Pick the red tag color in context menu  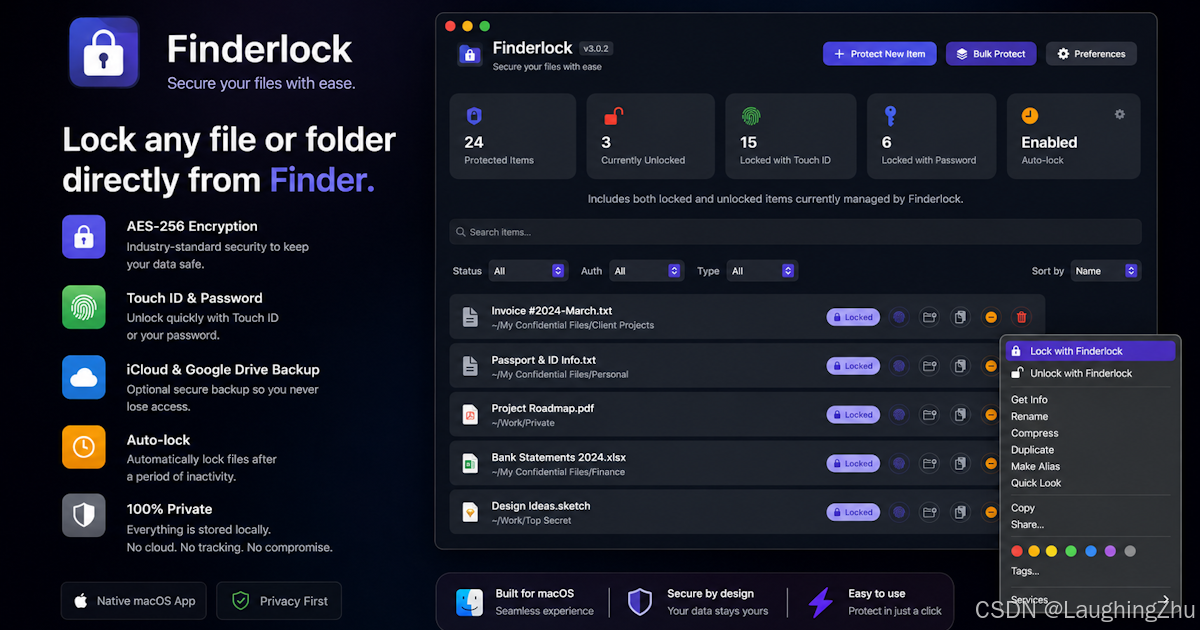[1017, 551]
